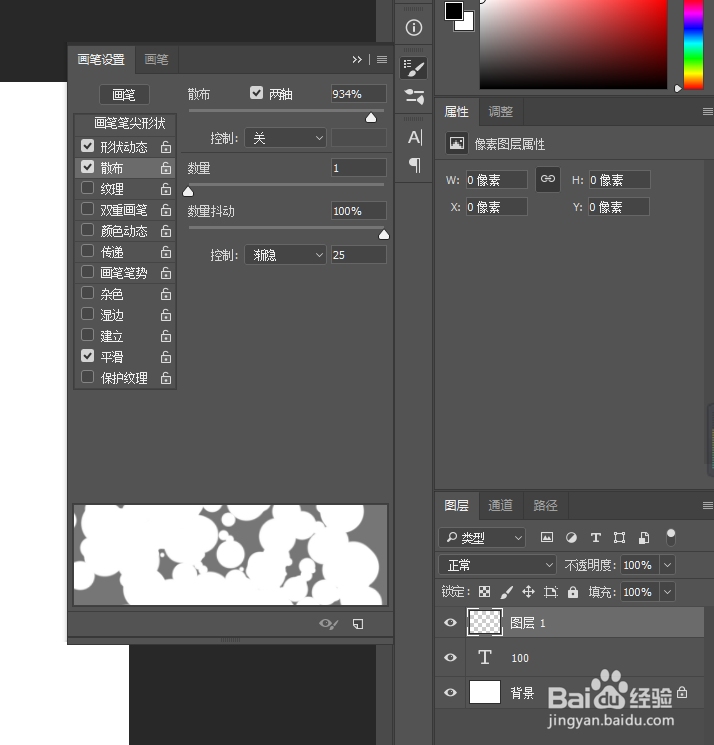
Task: Filter layers by adjustment layers icon
Action: pyautogui.click(x=571, y=537)
